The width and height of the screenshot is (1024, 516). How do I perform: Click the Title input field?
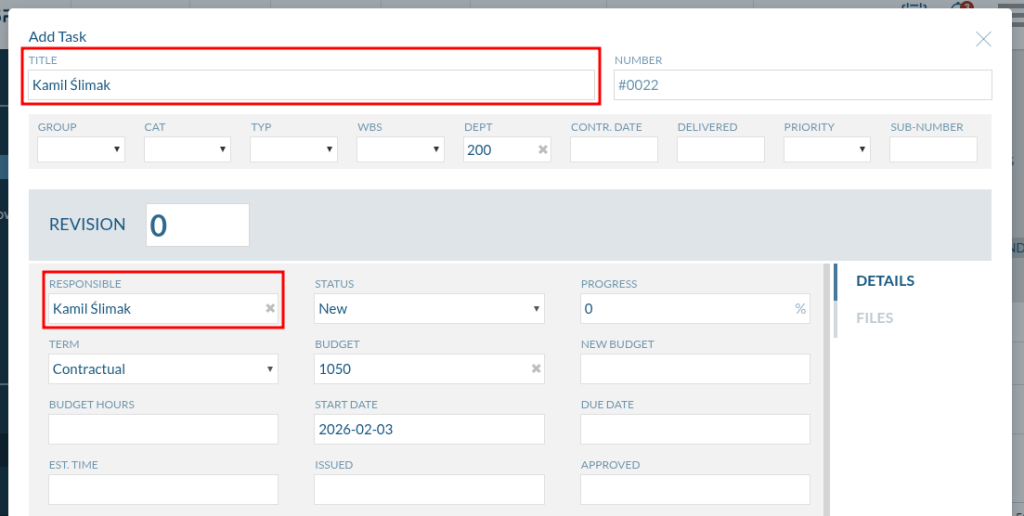(310, 85)
